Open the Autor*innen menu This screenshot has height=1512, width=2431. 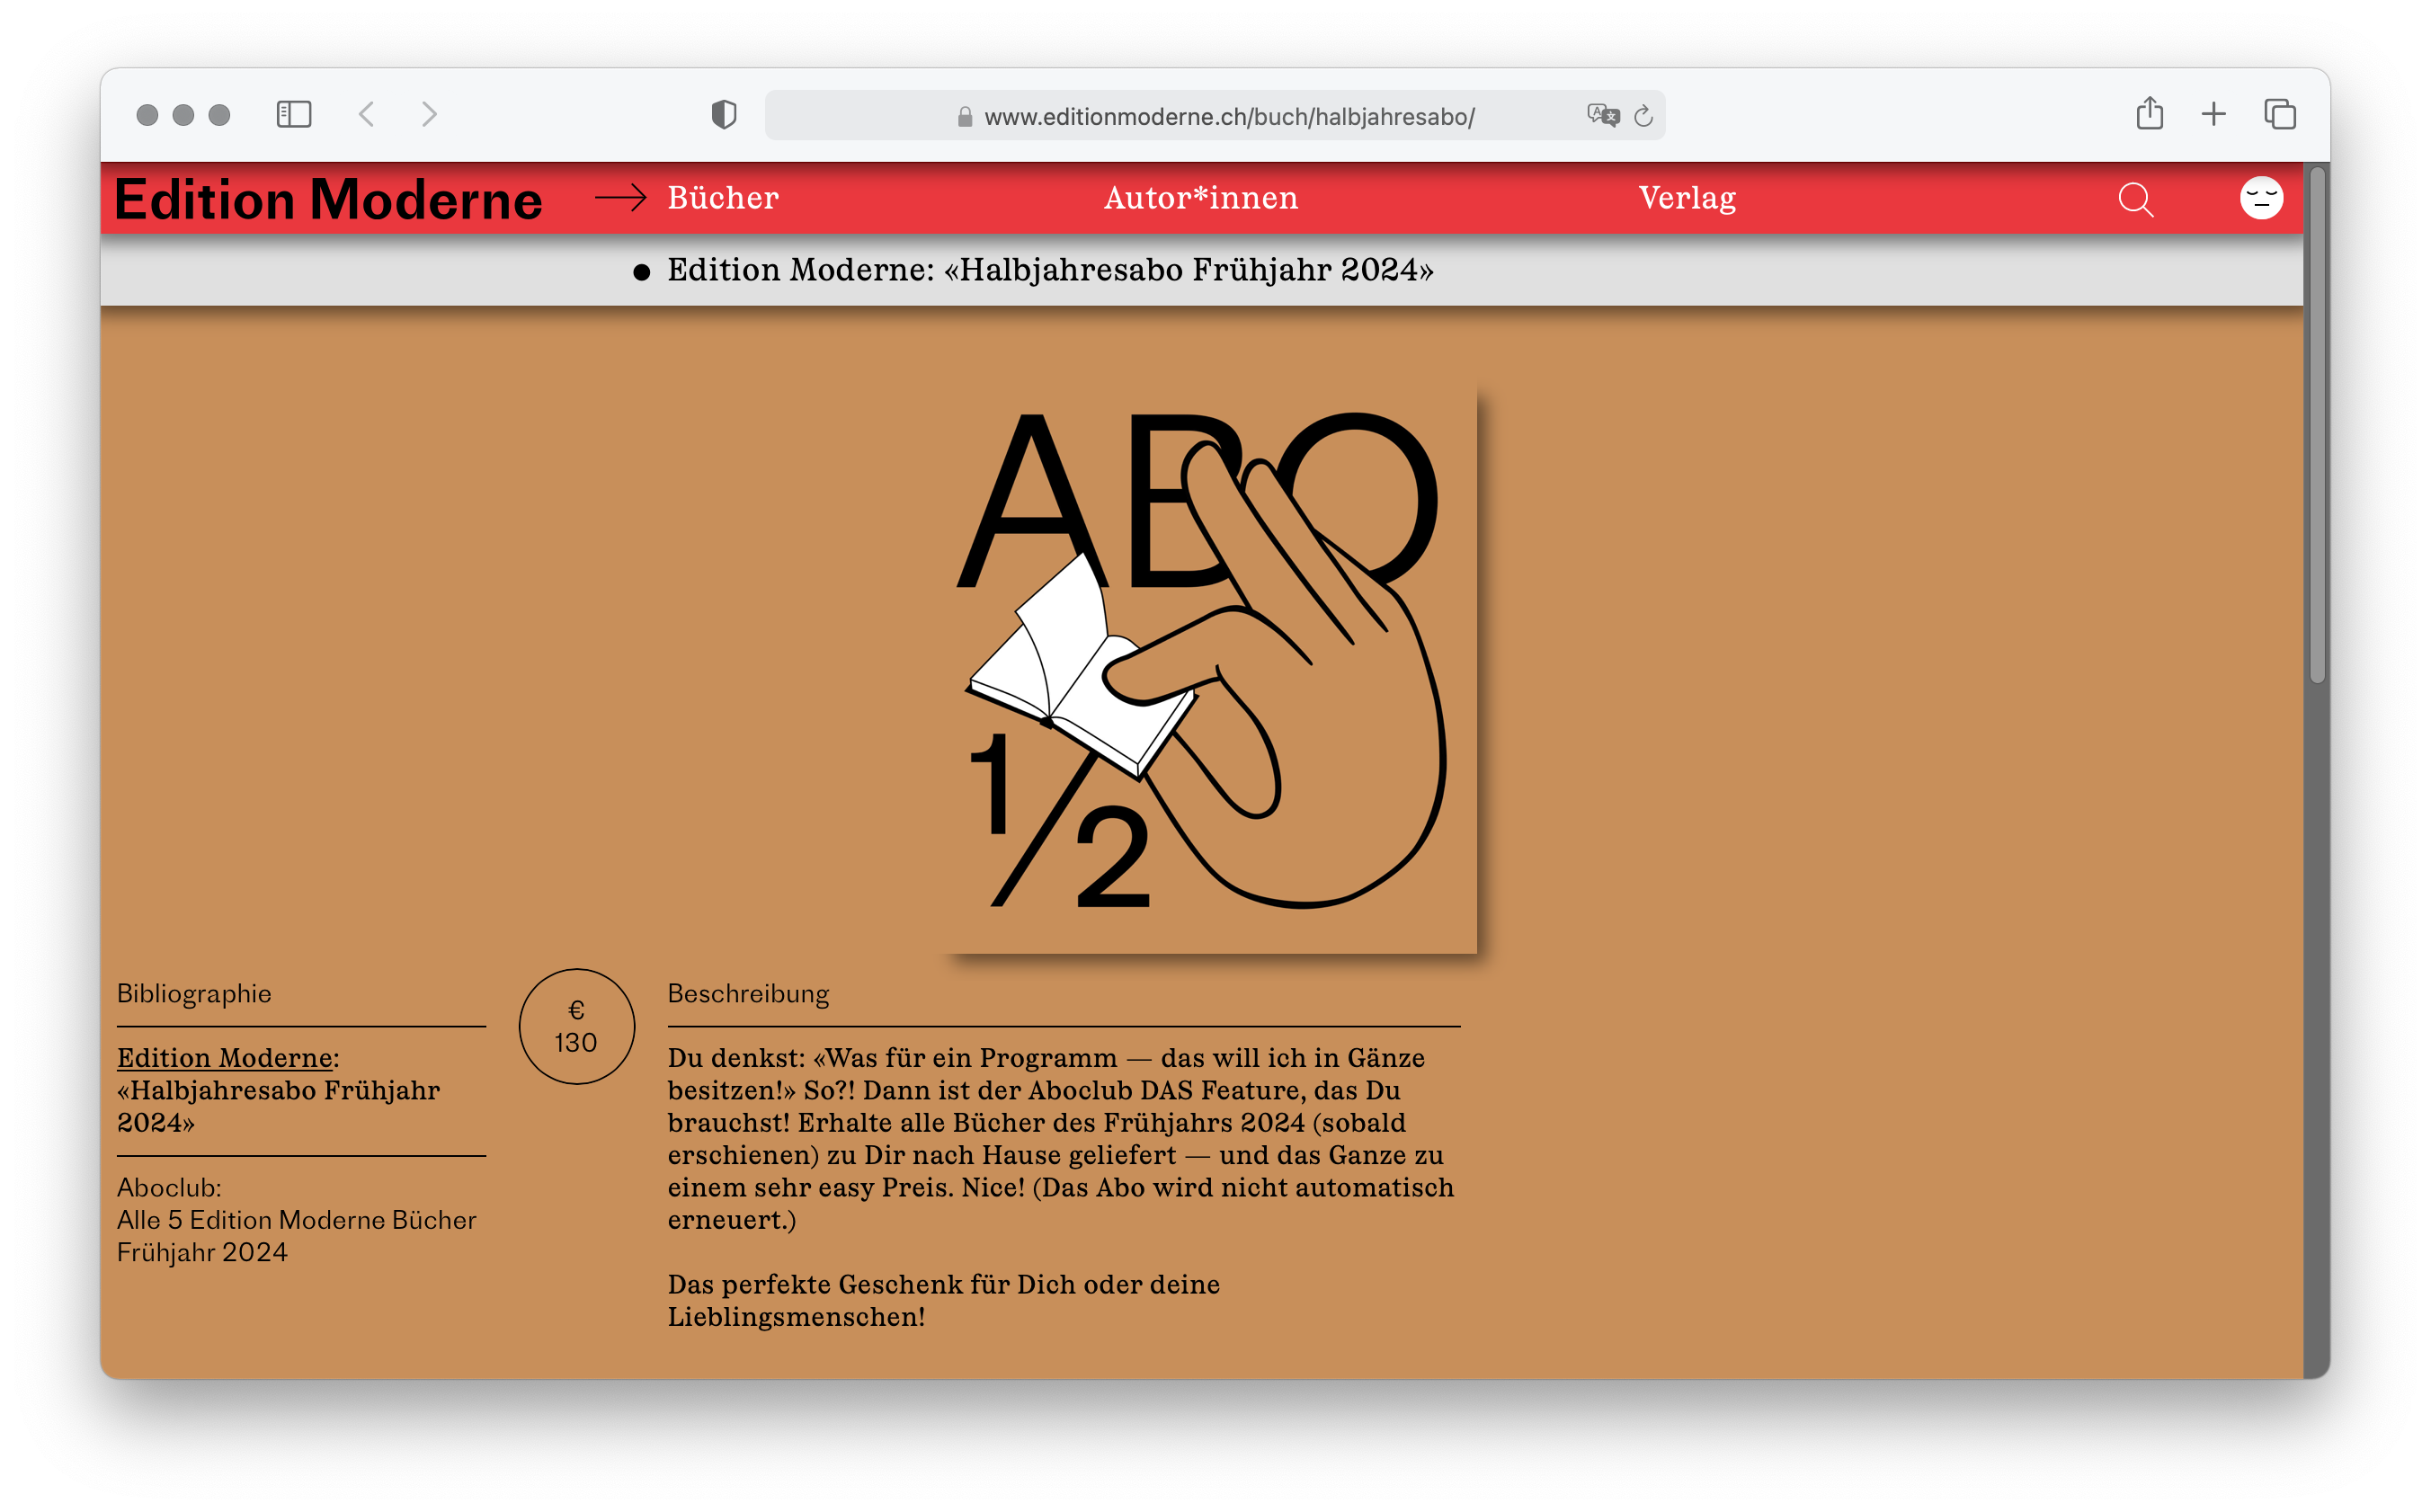click(x=1201, y=198)
